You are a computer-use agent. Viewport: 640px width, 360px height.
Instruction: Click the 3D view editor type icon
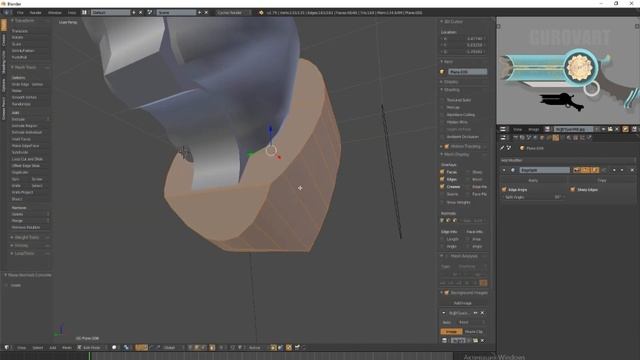point(7,348)
